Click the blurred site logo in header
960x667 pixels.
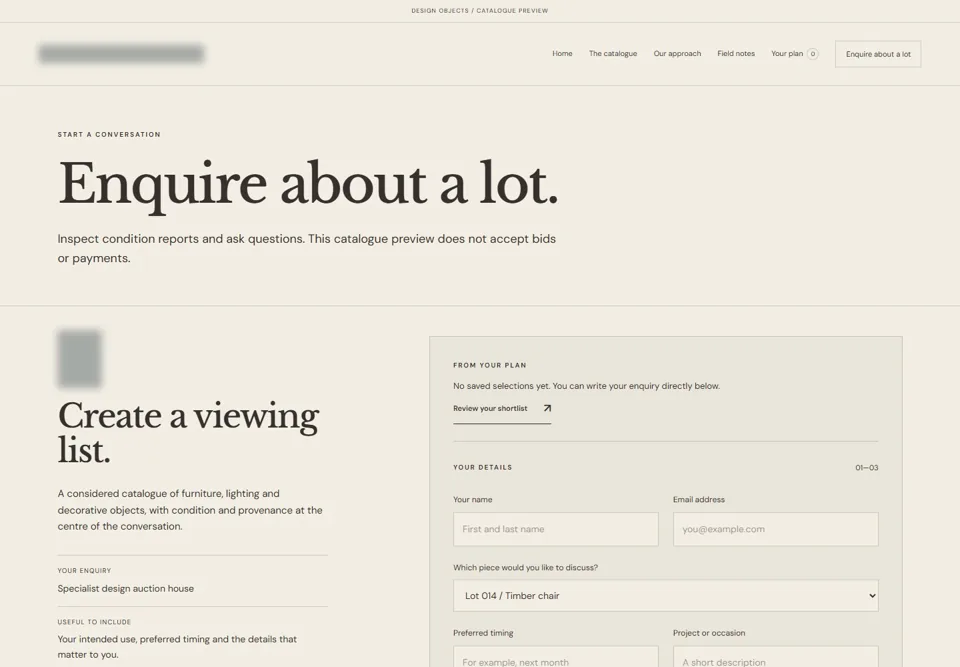pyautogui.click(x=121, y=54)
